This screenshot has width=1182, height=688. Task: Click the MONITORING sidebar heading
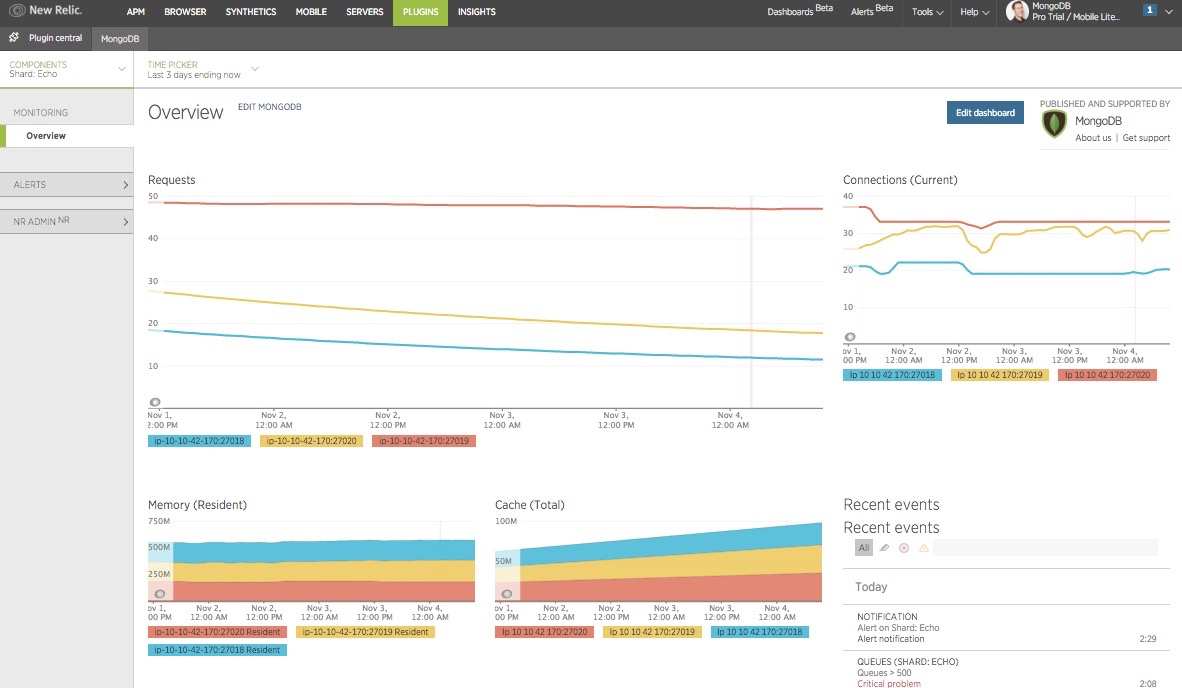[41, 113]
